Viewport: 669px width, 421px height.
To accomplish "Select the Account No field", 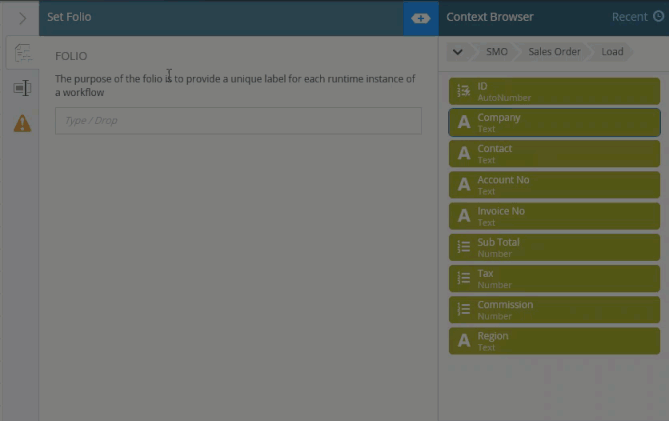I will [x=554, y=185].
